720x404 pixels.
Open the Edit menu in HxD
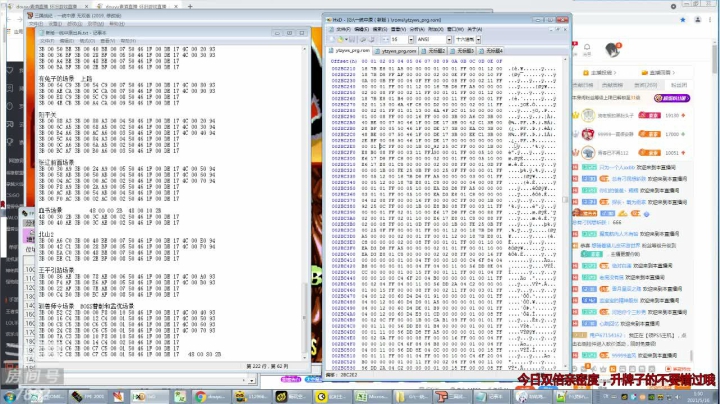click(361, 29)
